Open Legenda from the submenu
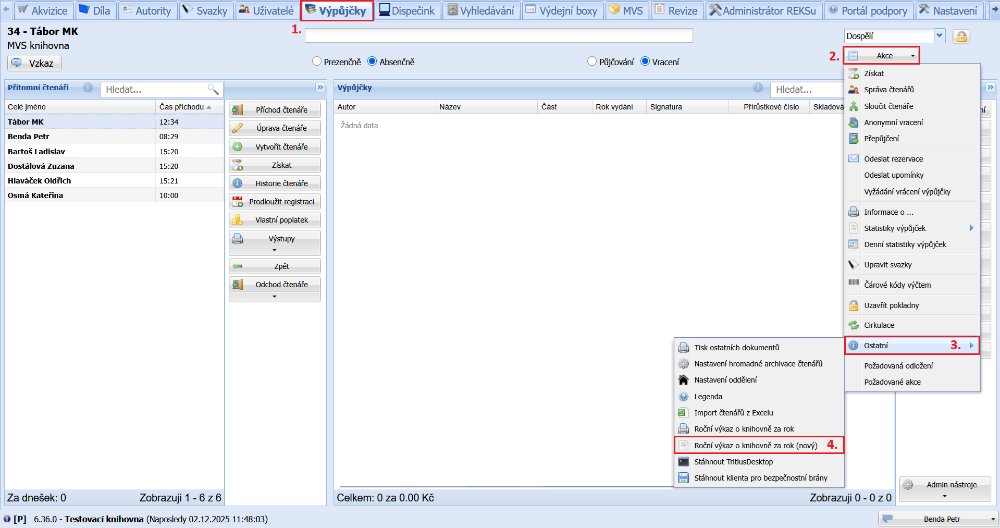The image size is (1000, 528). (708, 396)
